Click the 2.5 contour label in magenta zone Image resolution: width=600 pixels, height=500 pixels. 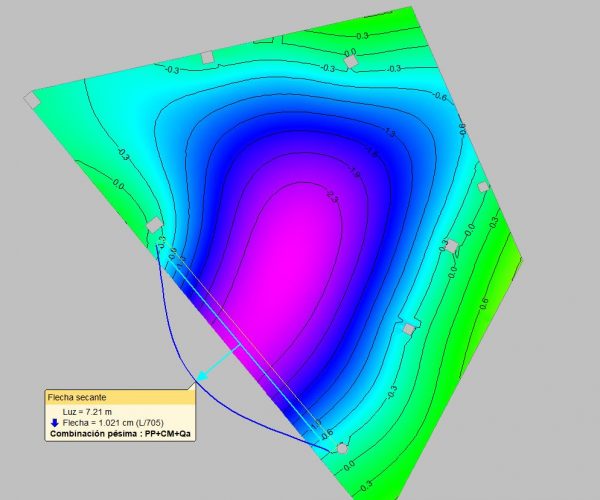[332, 198]
